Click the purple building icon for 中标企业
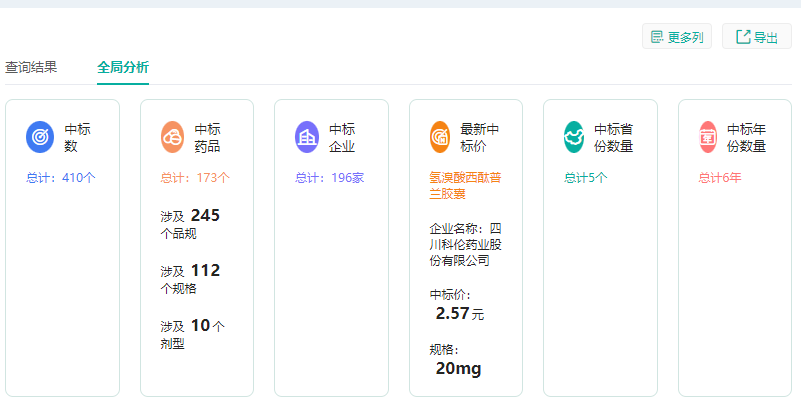The width and height of the screenshot is (801, 410). [x=307, y=136]
